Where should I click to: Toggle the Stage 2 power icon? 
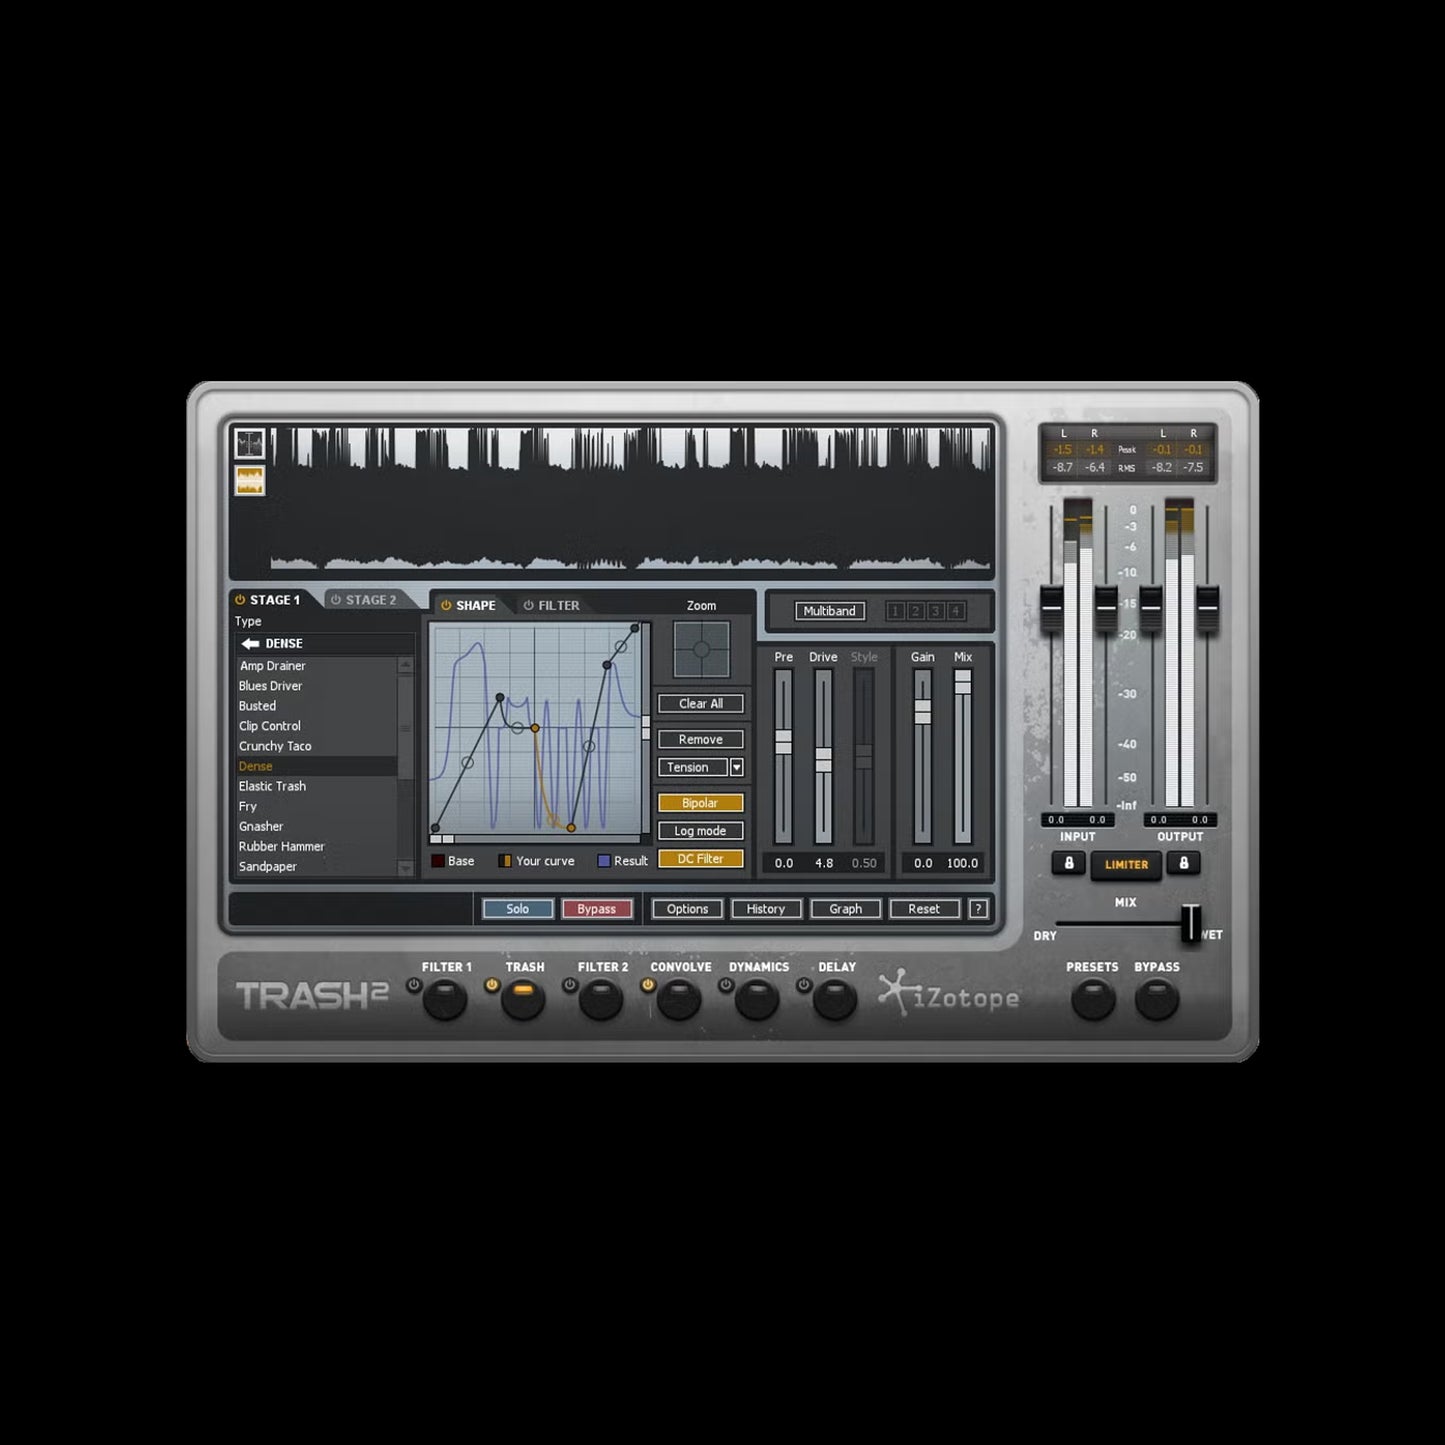point(336,600)
